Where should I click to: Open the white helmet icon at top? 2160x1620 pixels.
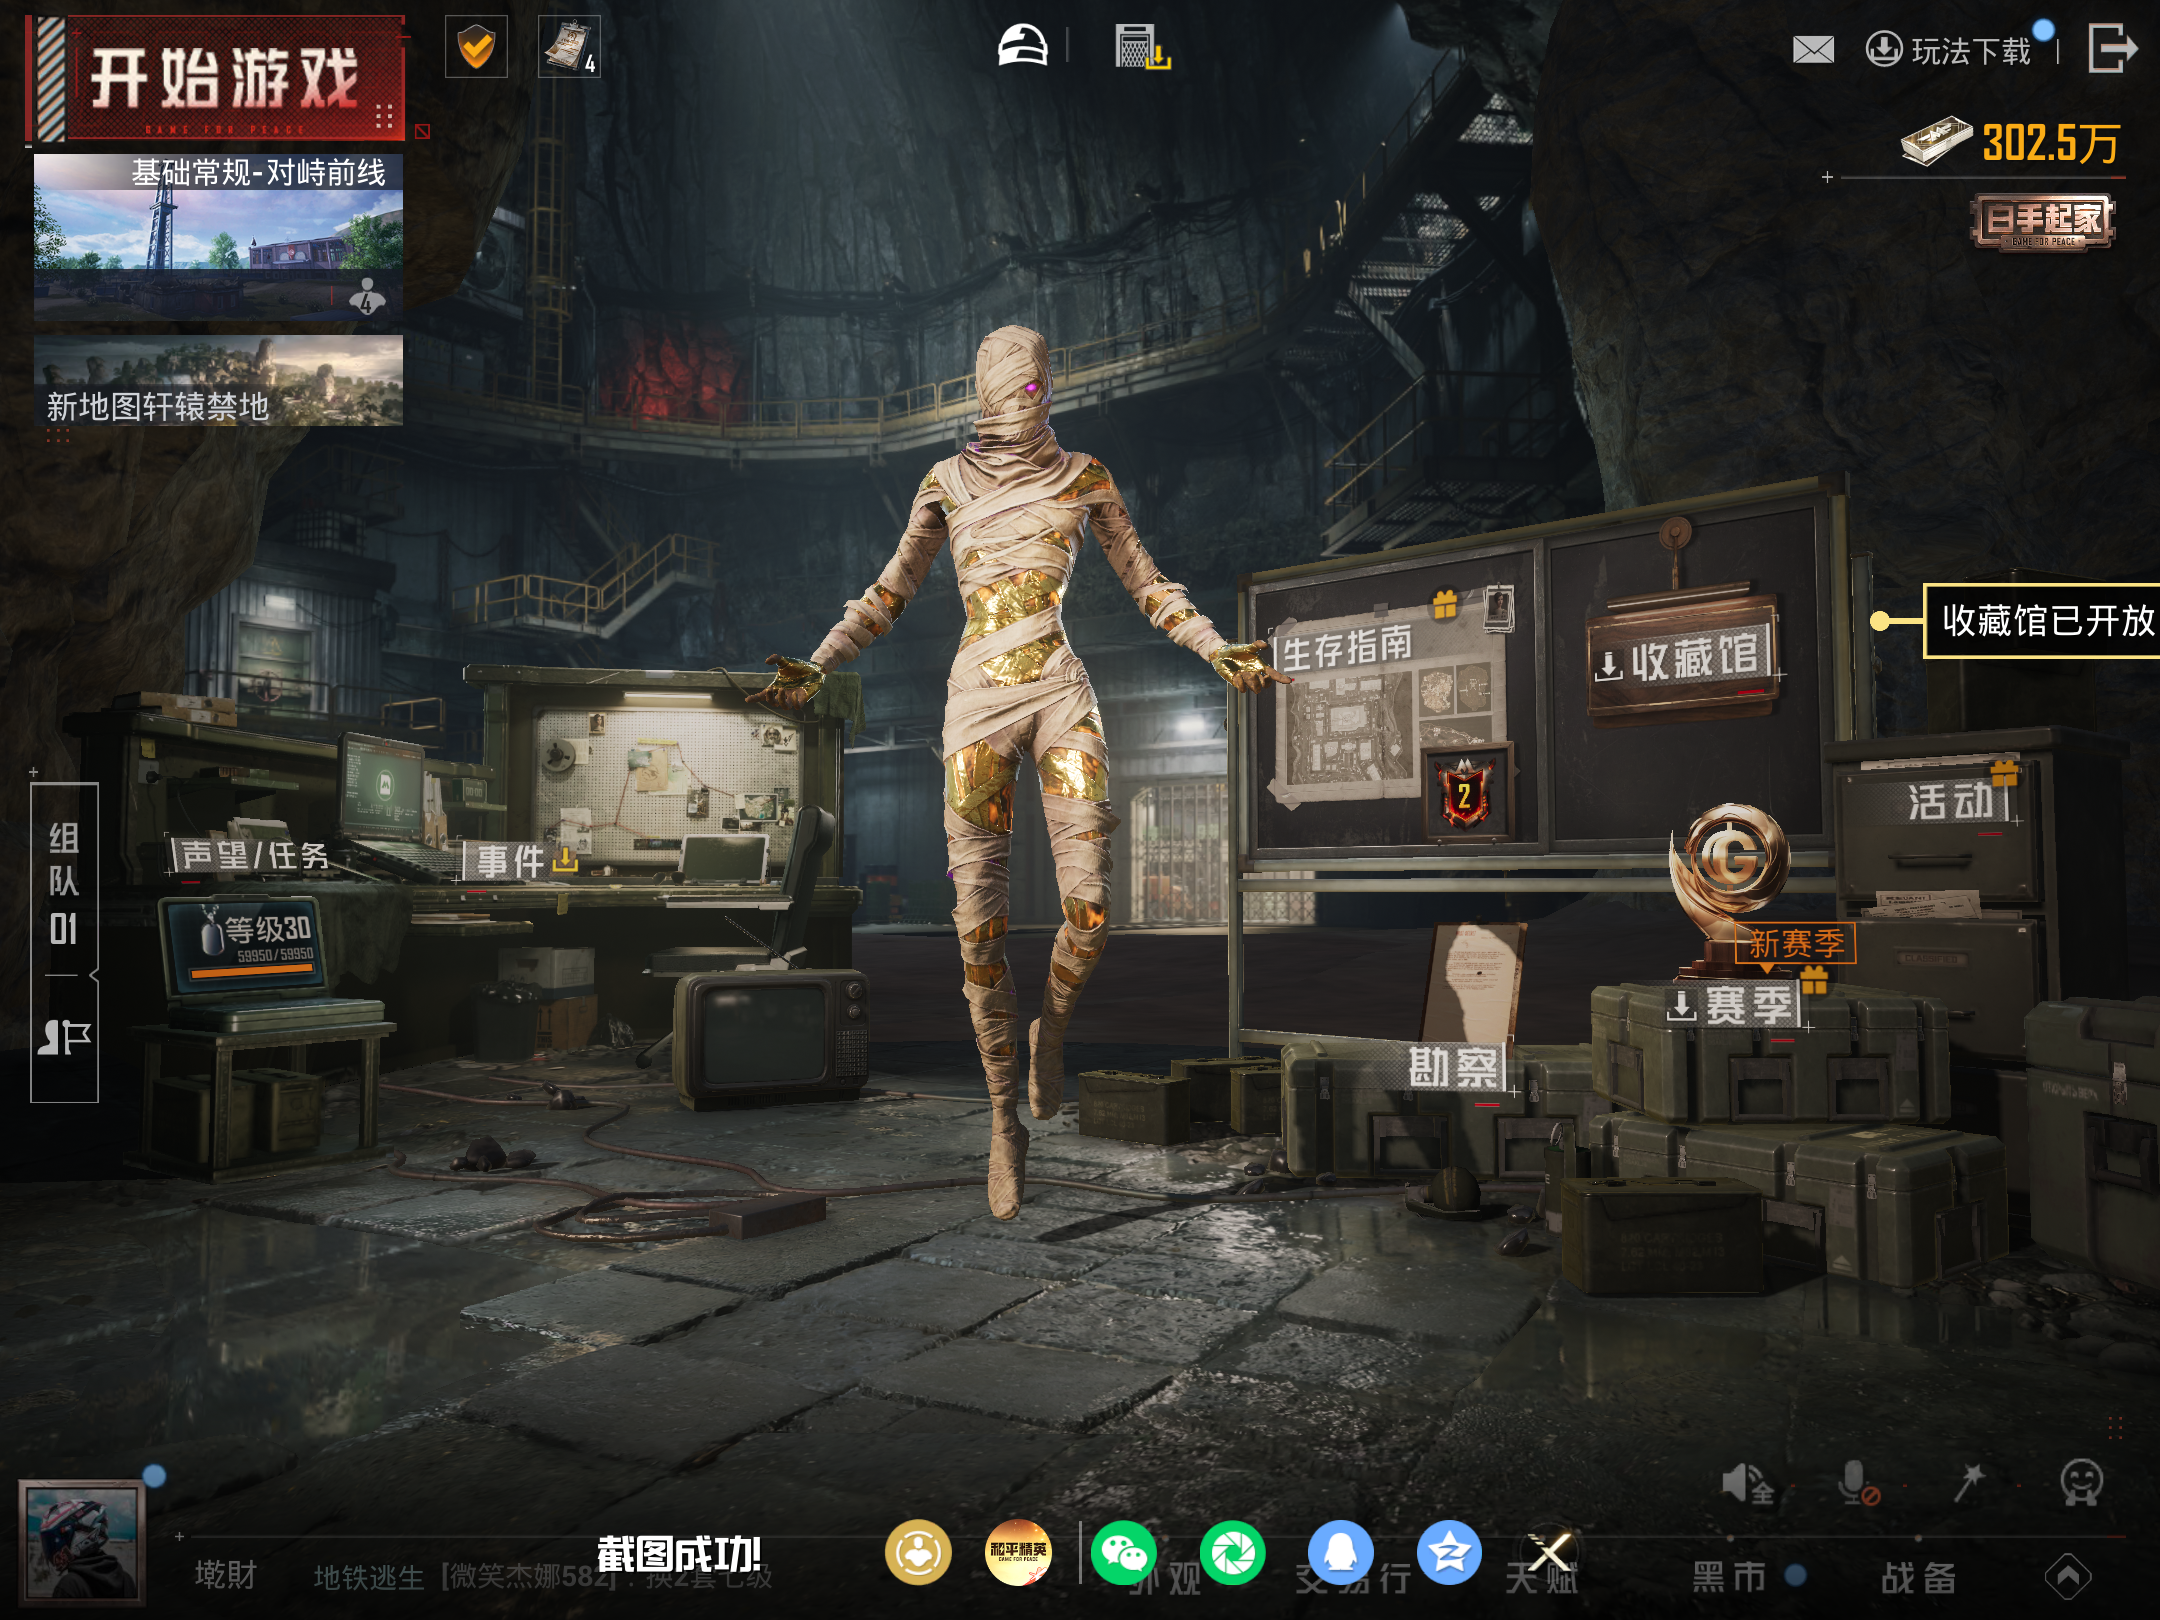click(1022, 46)
